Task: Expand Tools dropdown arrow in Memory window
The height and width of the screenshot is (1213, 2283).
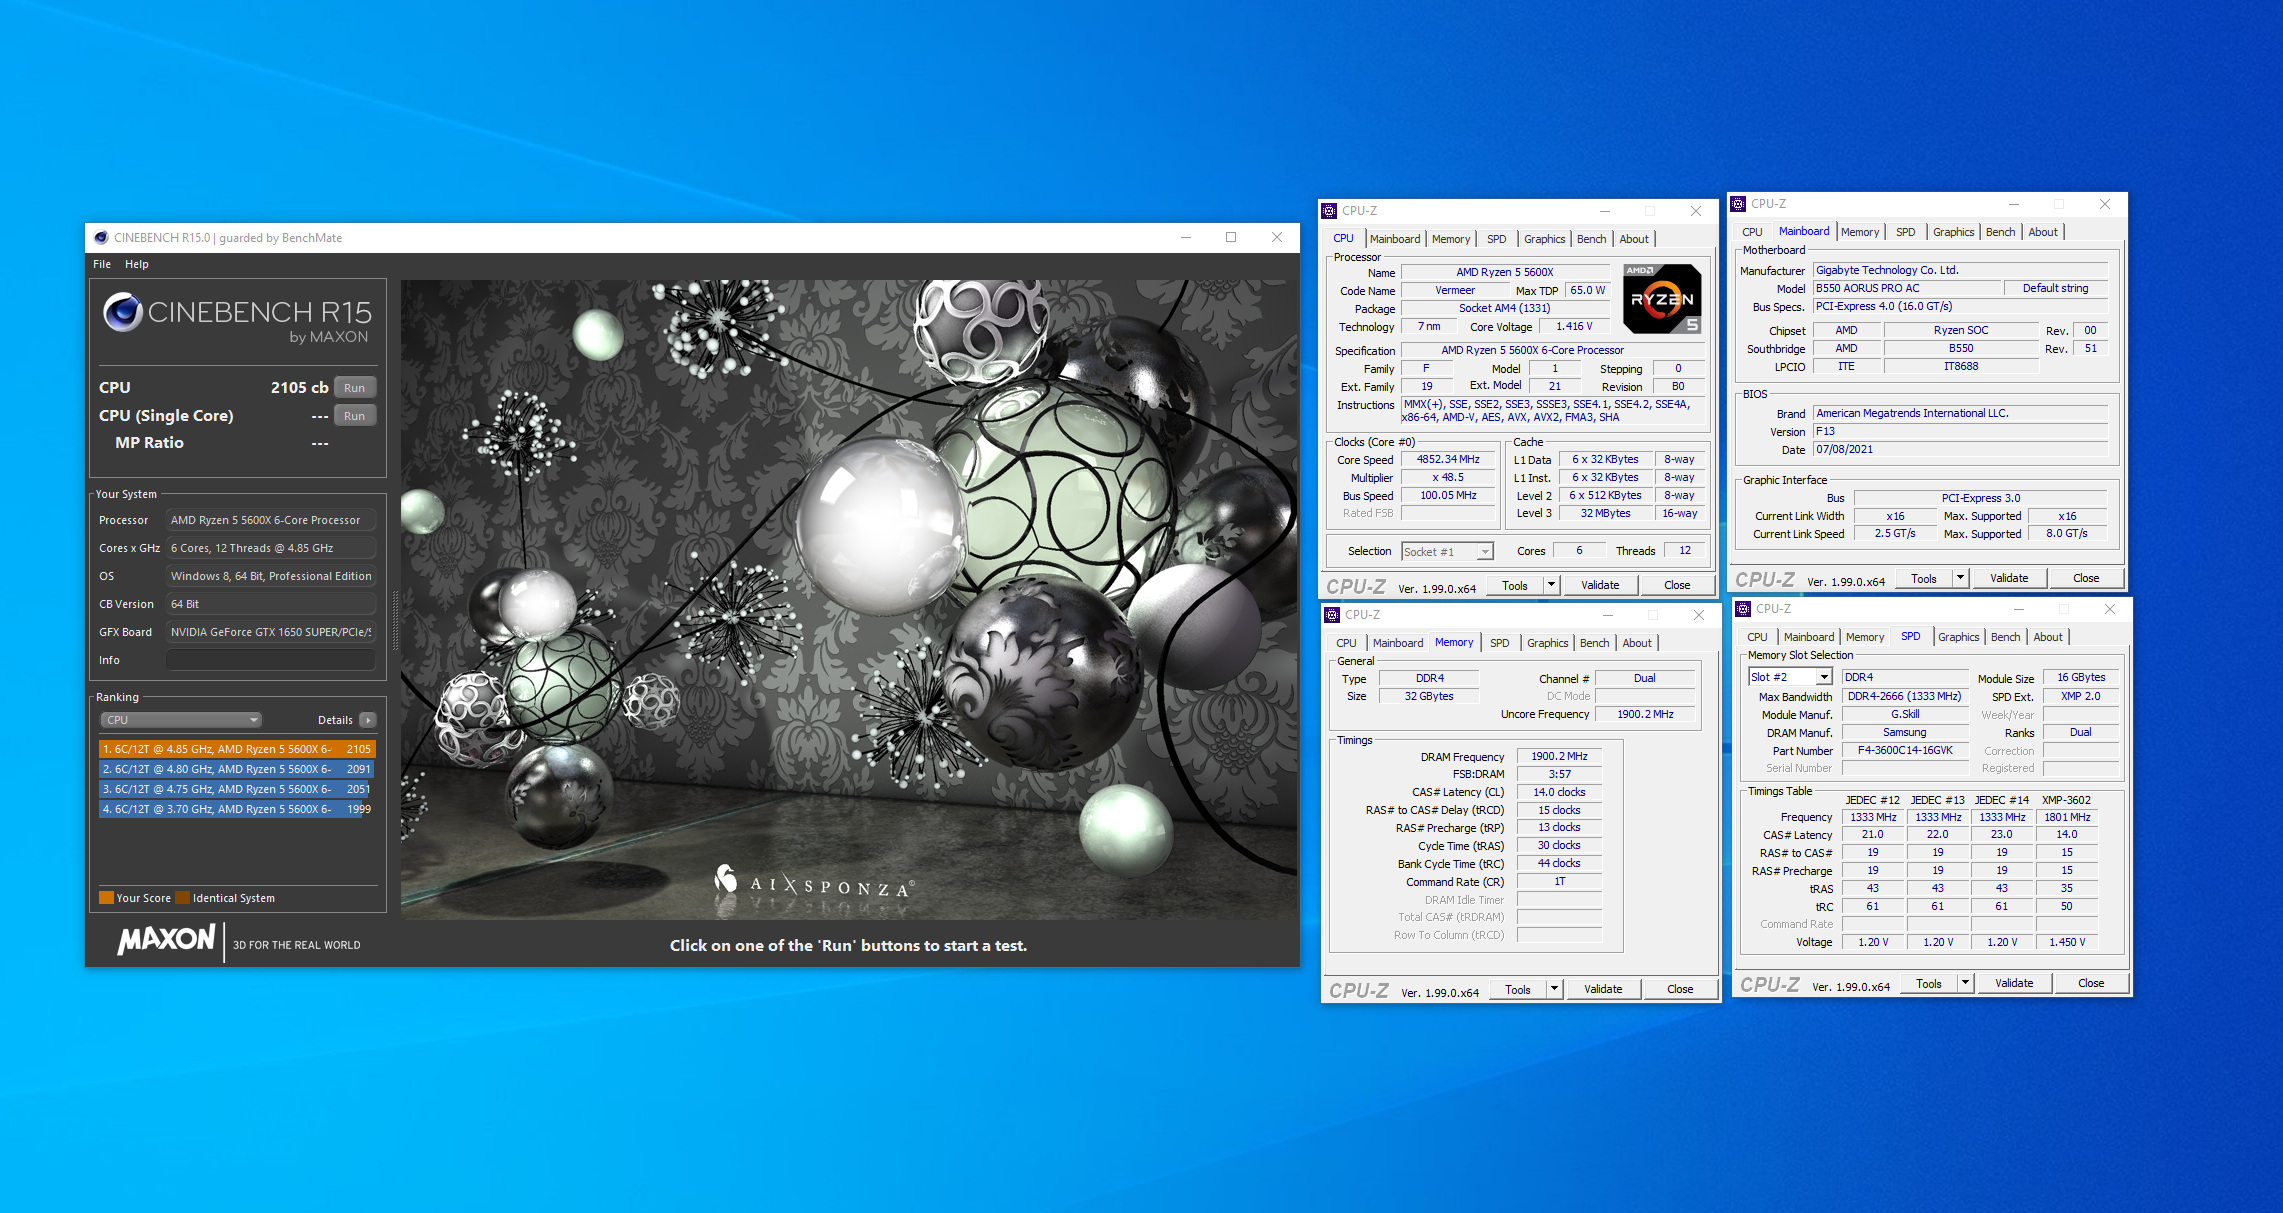Action: point(1554,989)
